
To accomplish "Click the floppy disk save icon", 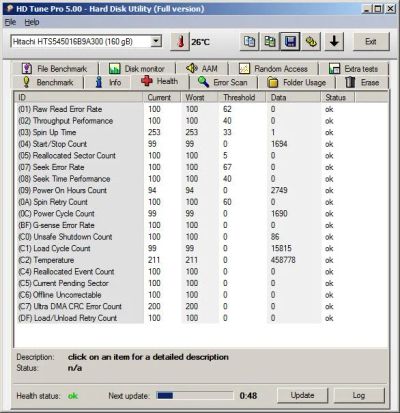I will pos(290,42).
